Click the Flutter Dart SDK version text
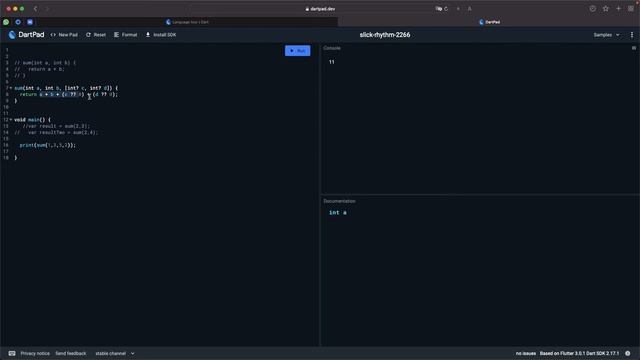The image size is (640, 360). click(x=579, y=353)
